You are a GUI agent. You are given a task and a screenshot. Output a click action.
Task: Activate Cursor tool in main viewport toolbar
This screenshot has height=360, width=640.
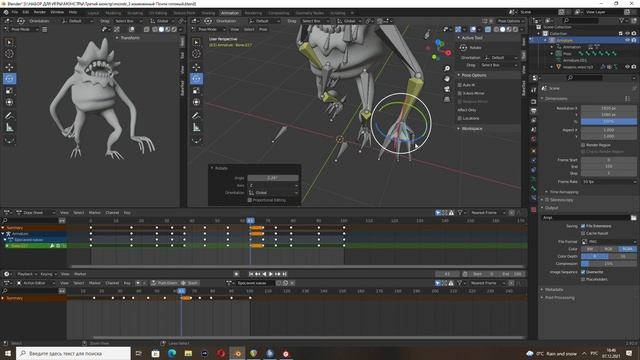(x=196, y=54)
